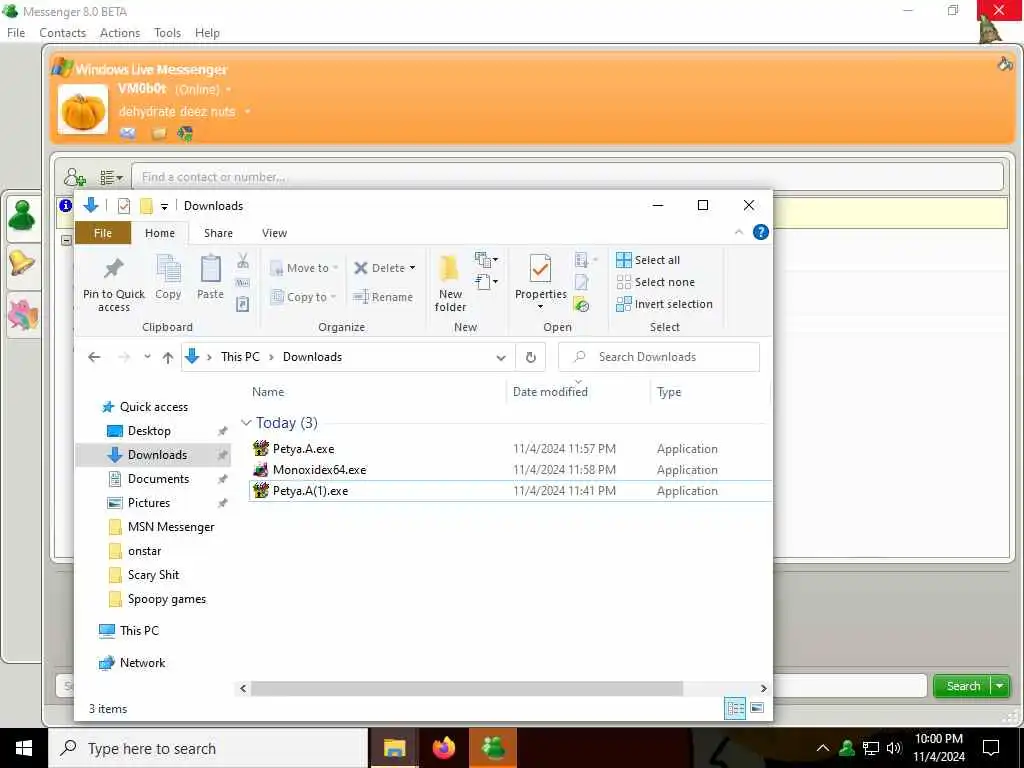
Task: Open the Messenger Contacts menu
Action: pos(63,33)
